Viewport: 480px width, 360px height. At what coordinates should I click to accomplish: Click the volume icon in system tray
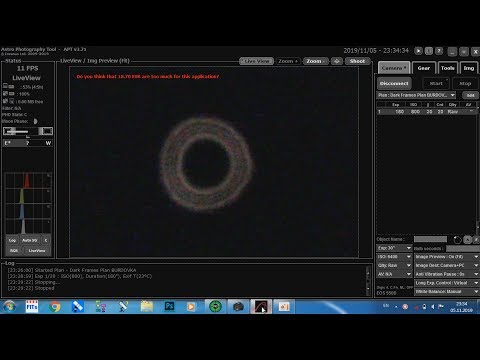point(433,307)
